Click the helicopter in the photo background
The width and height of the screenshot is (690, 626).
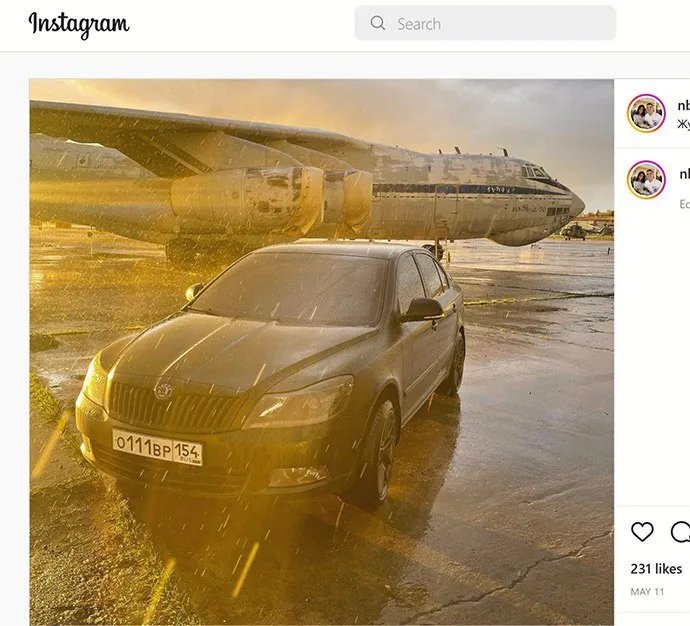[576, 231]
